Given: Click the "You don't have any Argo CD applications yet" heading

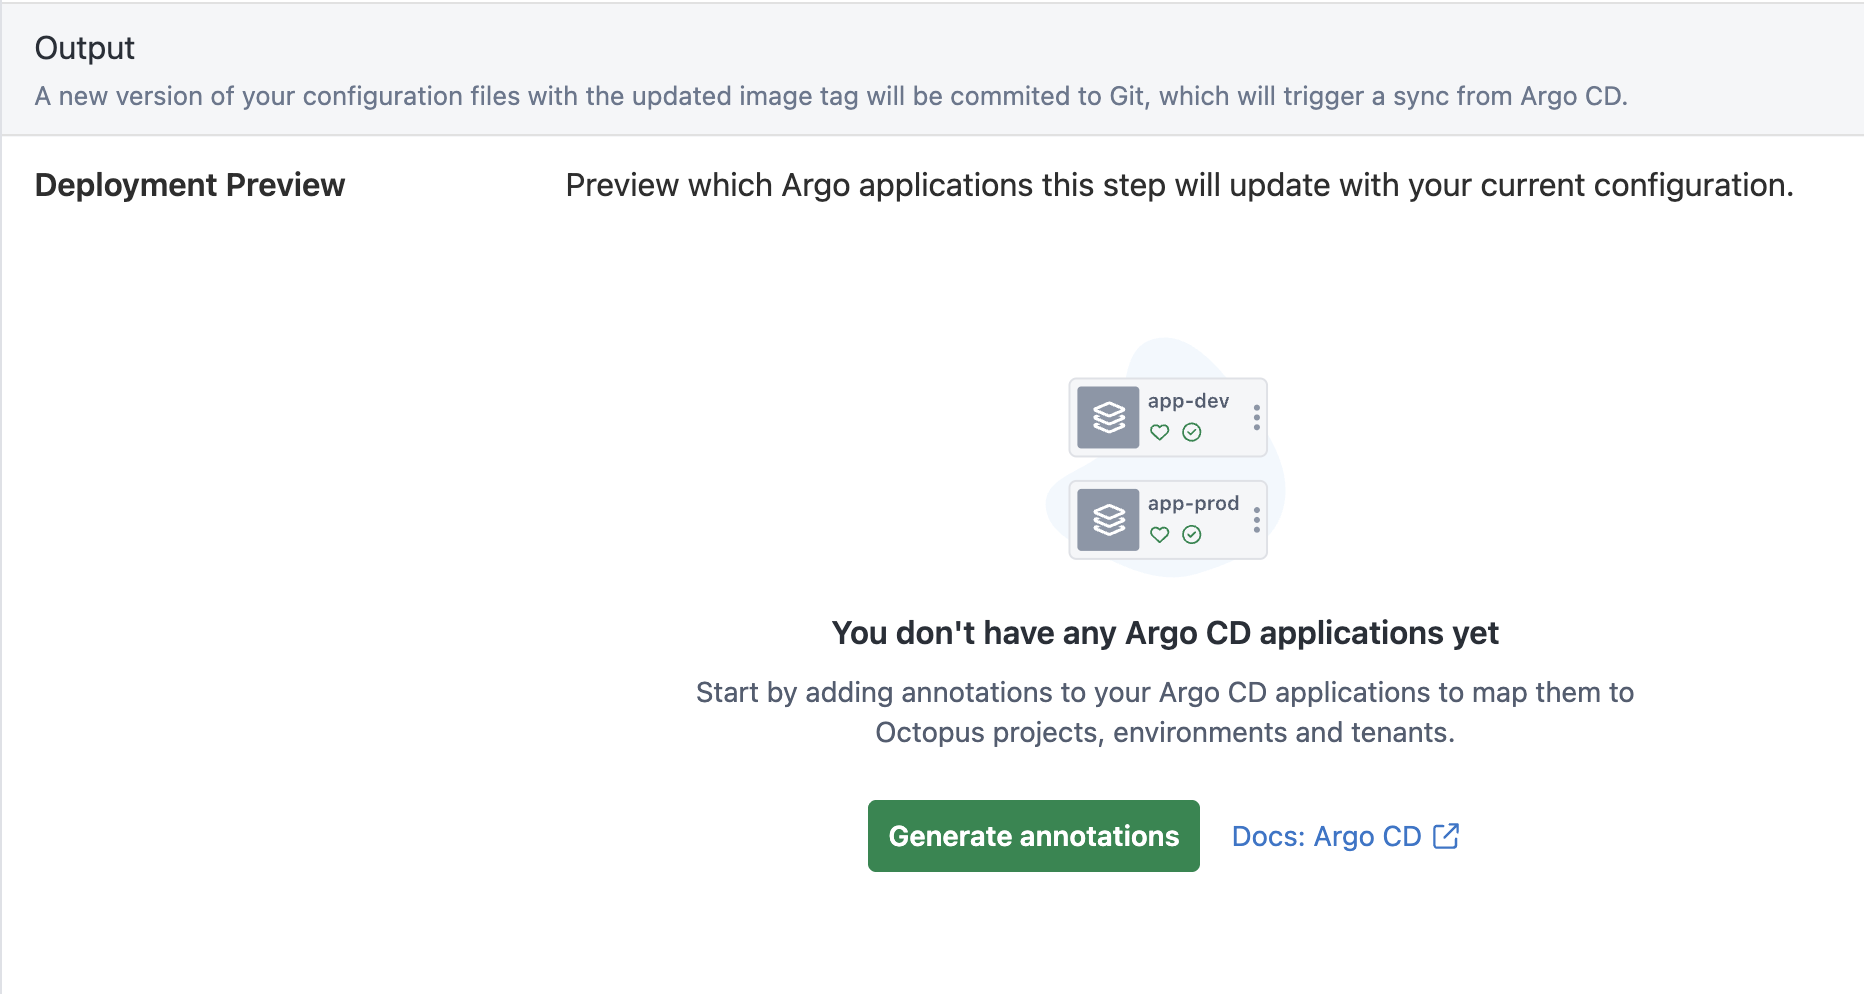Looking at the screenshot, I should [1165, 633].
